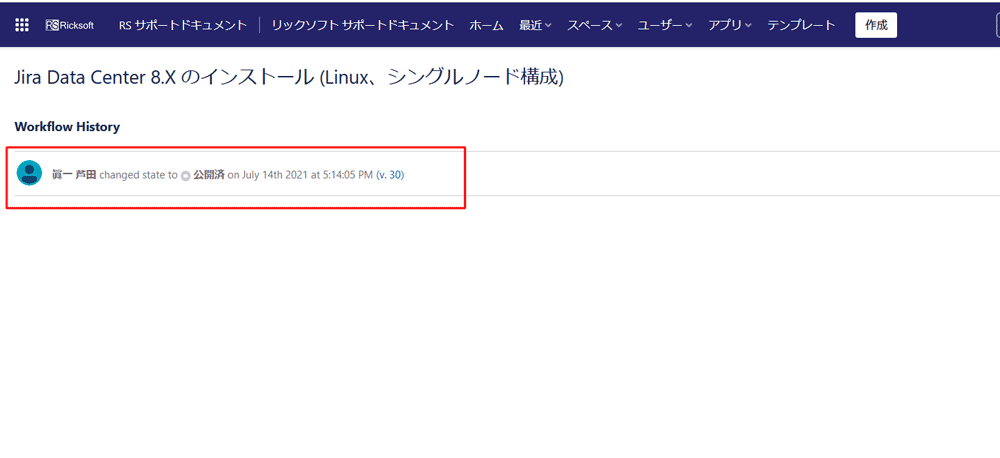Open version link (v. 30)

click(390, 175)
